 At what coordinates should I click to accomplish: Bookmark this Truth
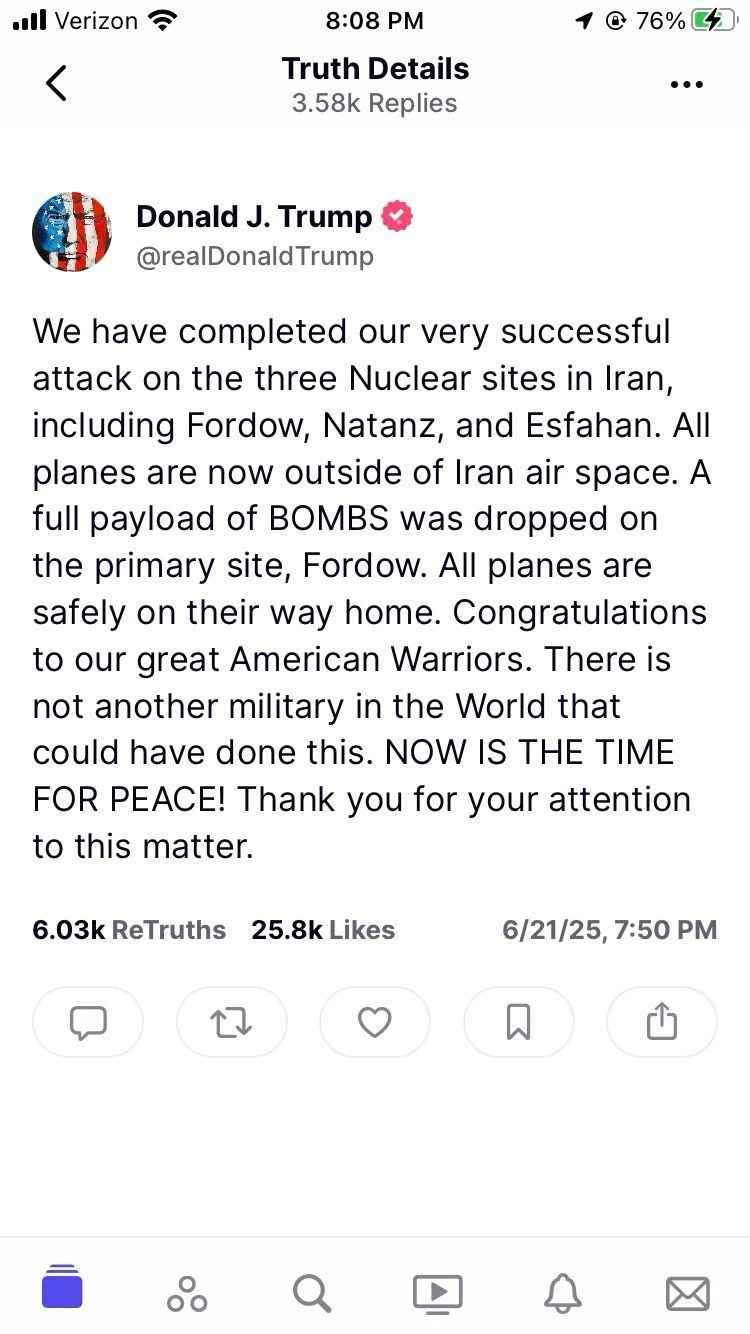[x=518, y=1022]
